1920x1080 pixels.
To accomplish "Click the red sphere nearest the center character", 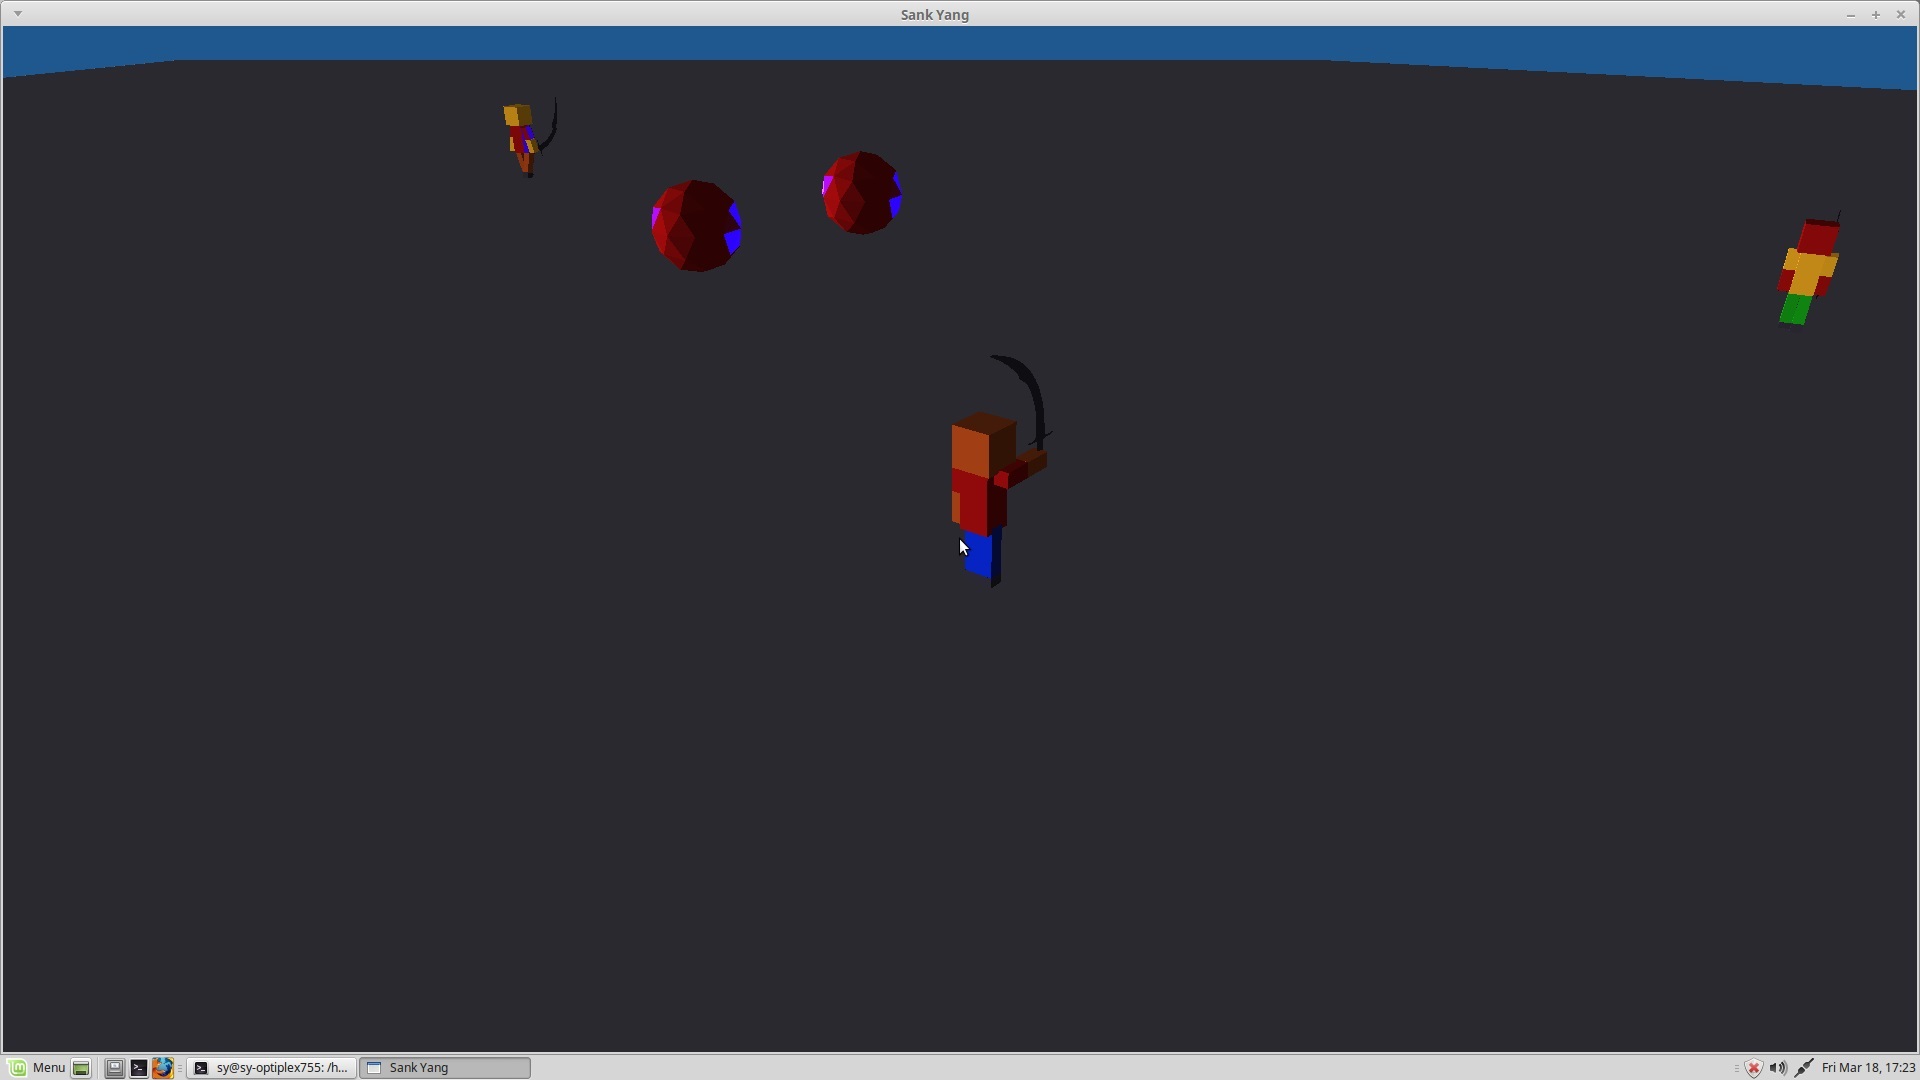I will (x=862, y=193).
